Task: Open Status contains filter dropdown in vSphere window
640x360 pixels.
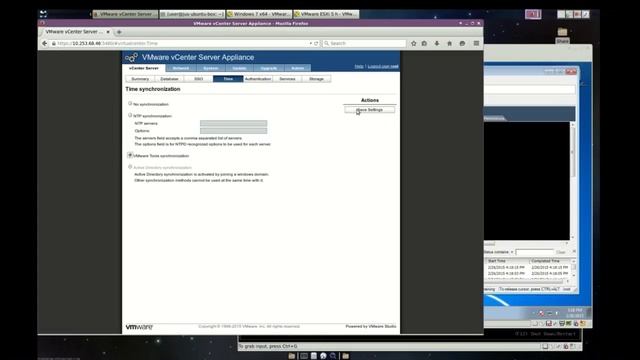Action: click(512, 252)
